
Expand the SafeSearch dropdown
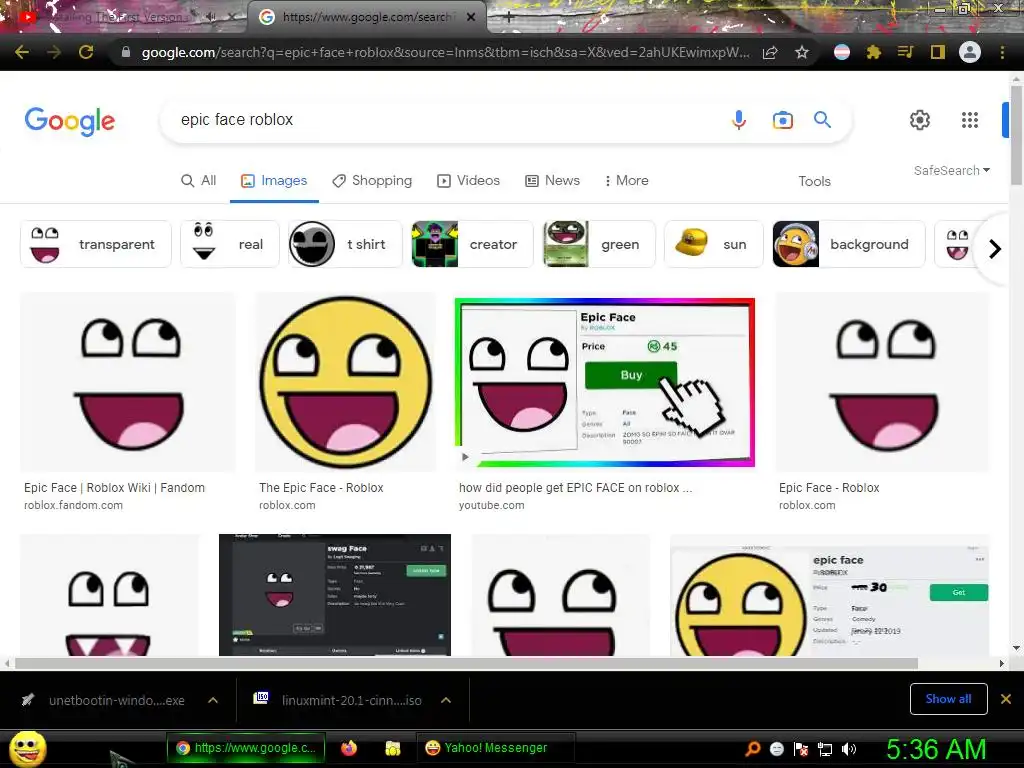click(952, 170)
